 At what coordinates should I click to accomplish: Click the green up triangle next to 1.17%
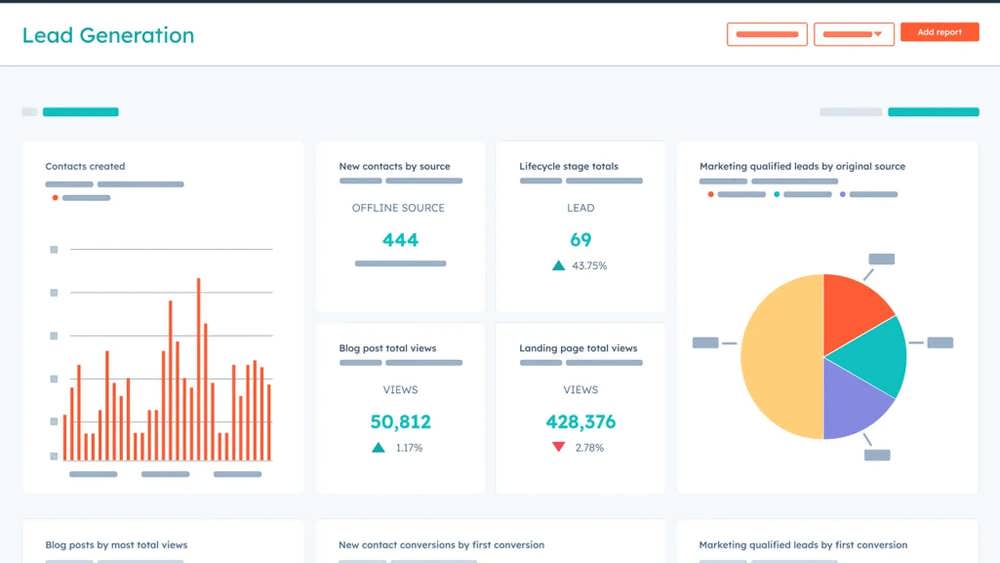click(x=378, y=448)
